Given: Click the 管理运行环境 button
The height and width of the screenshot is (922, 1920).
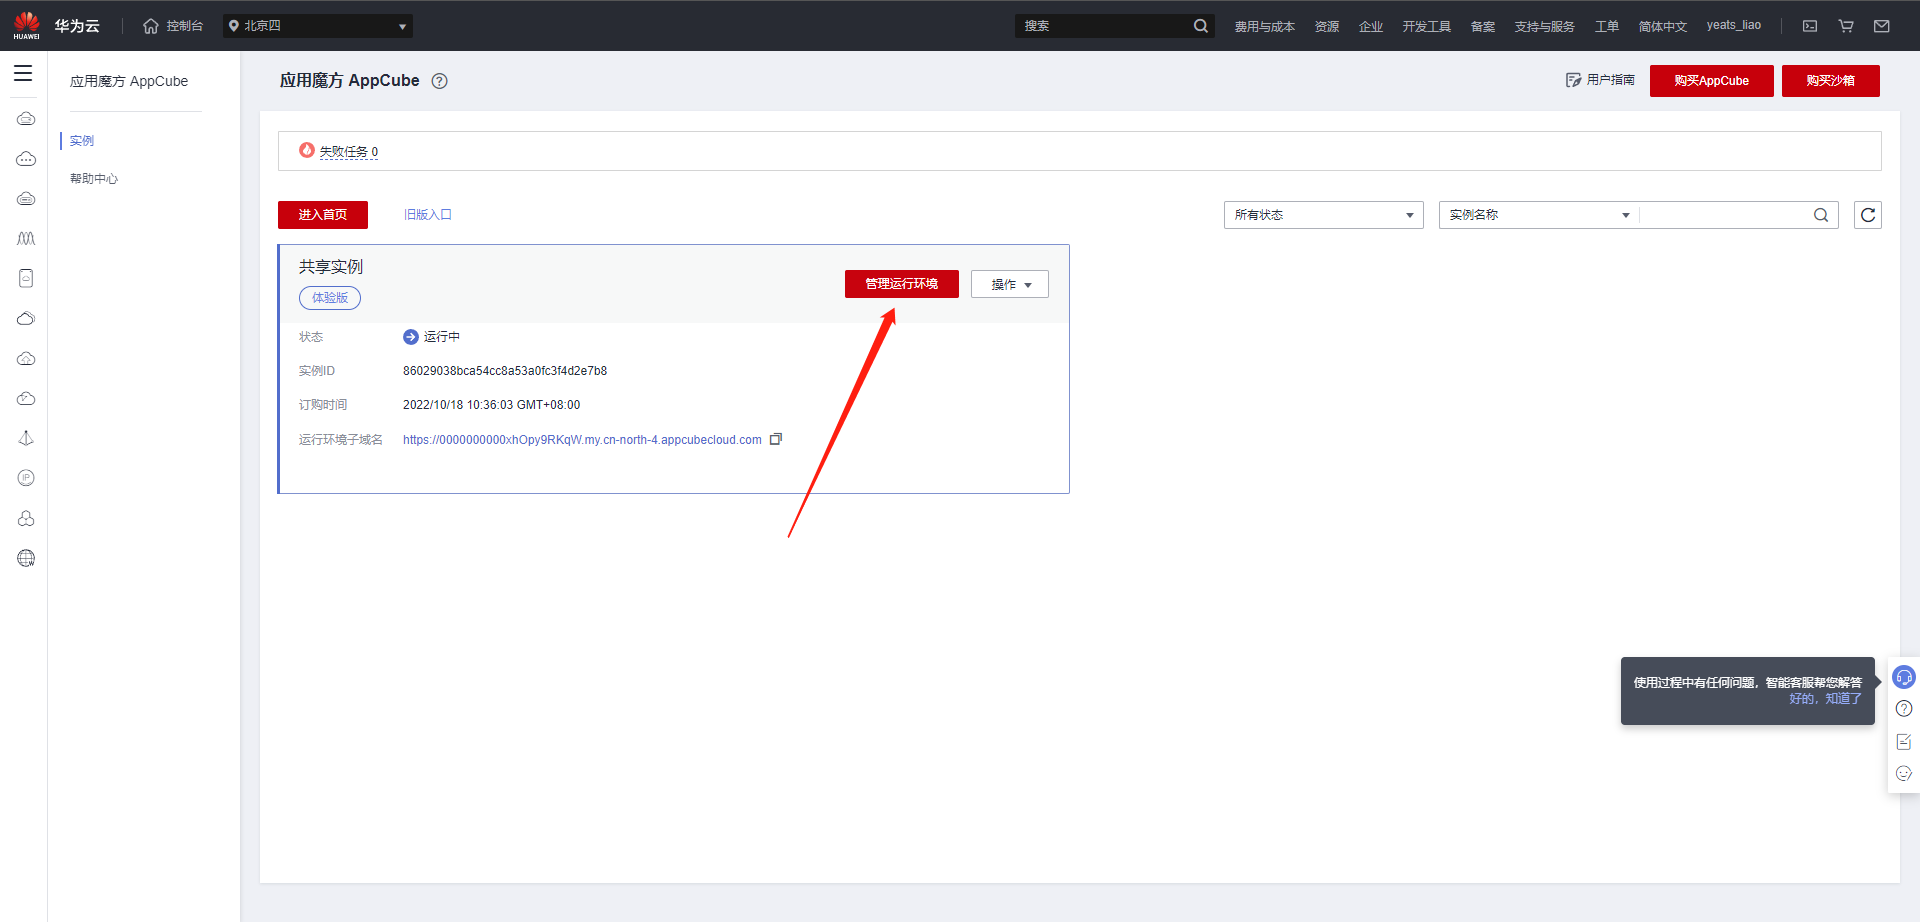Looking at the screenshot, I should (902, 284).
